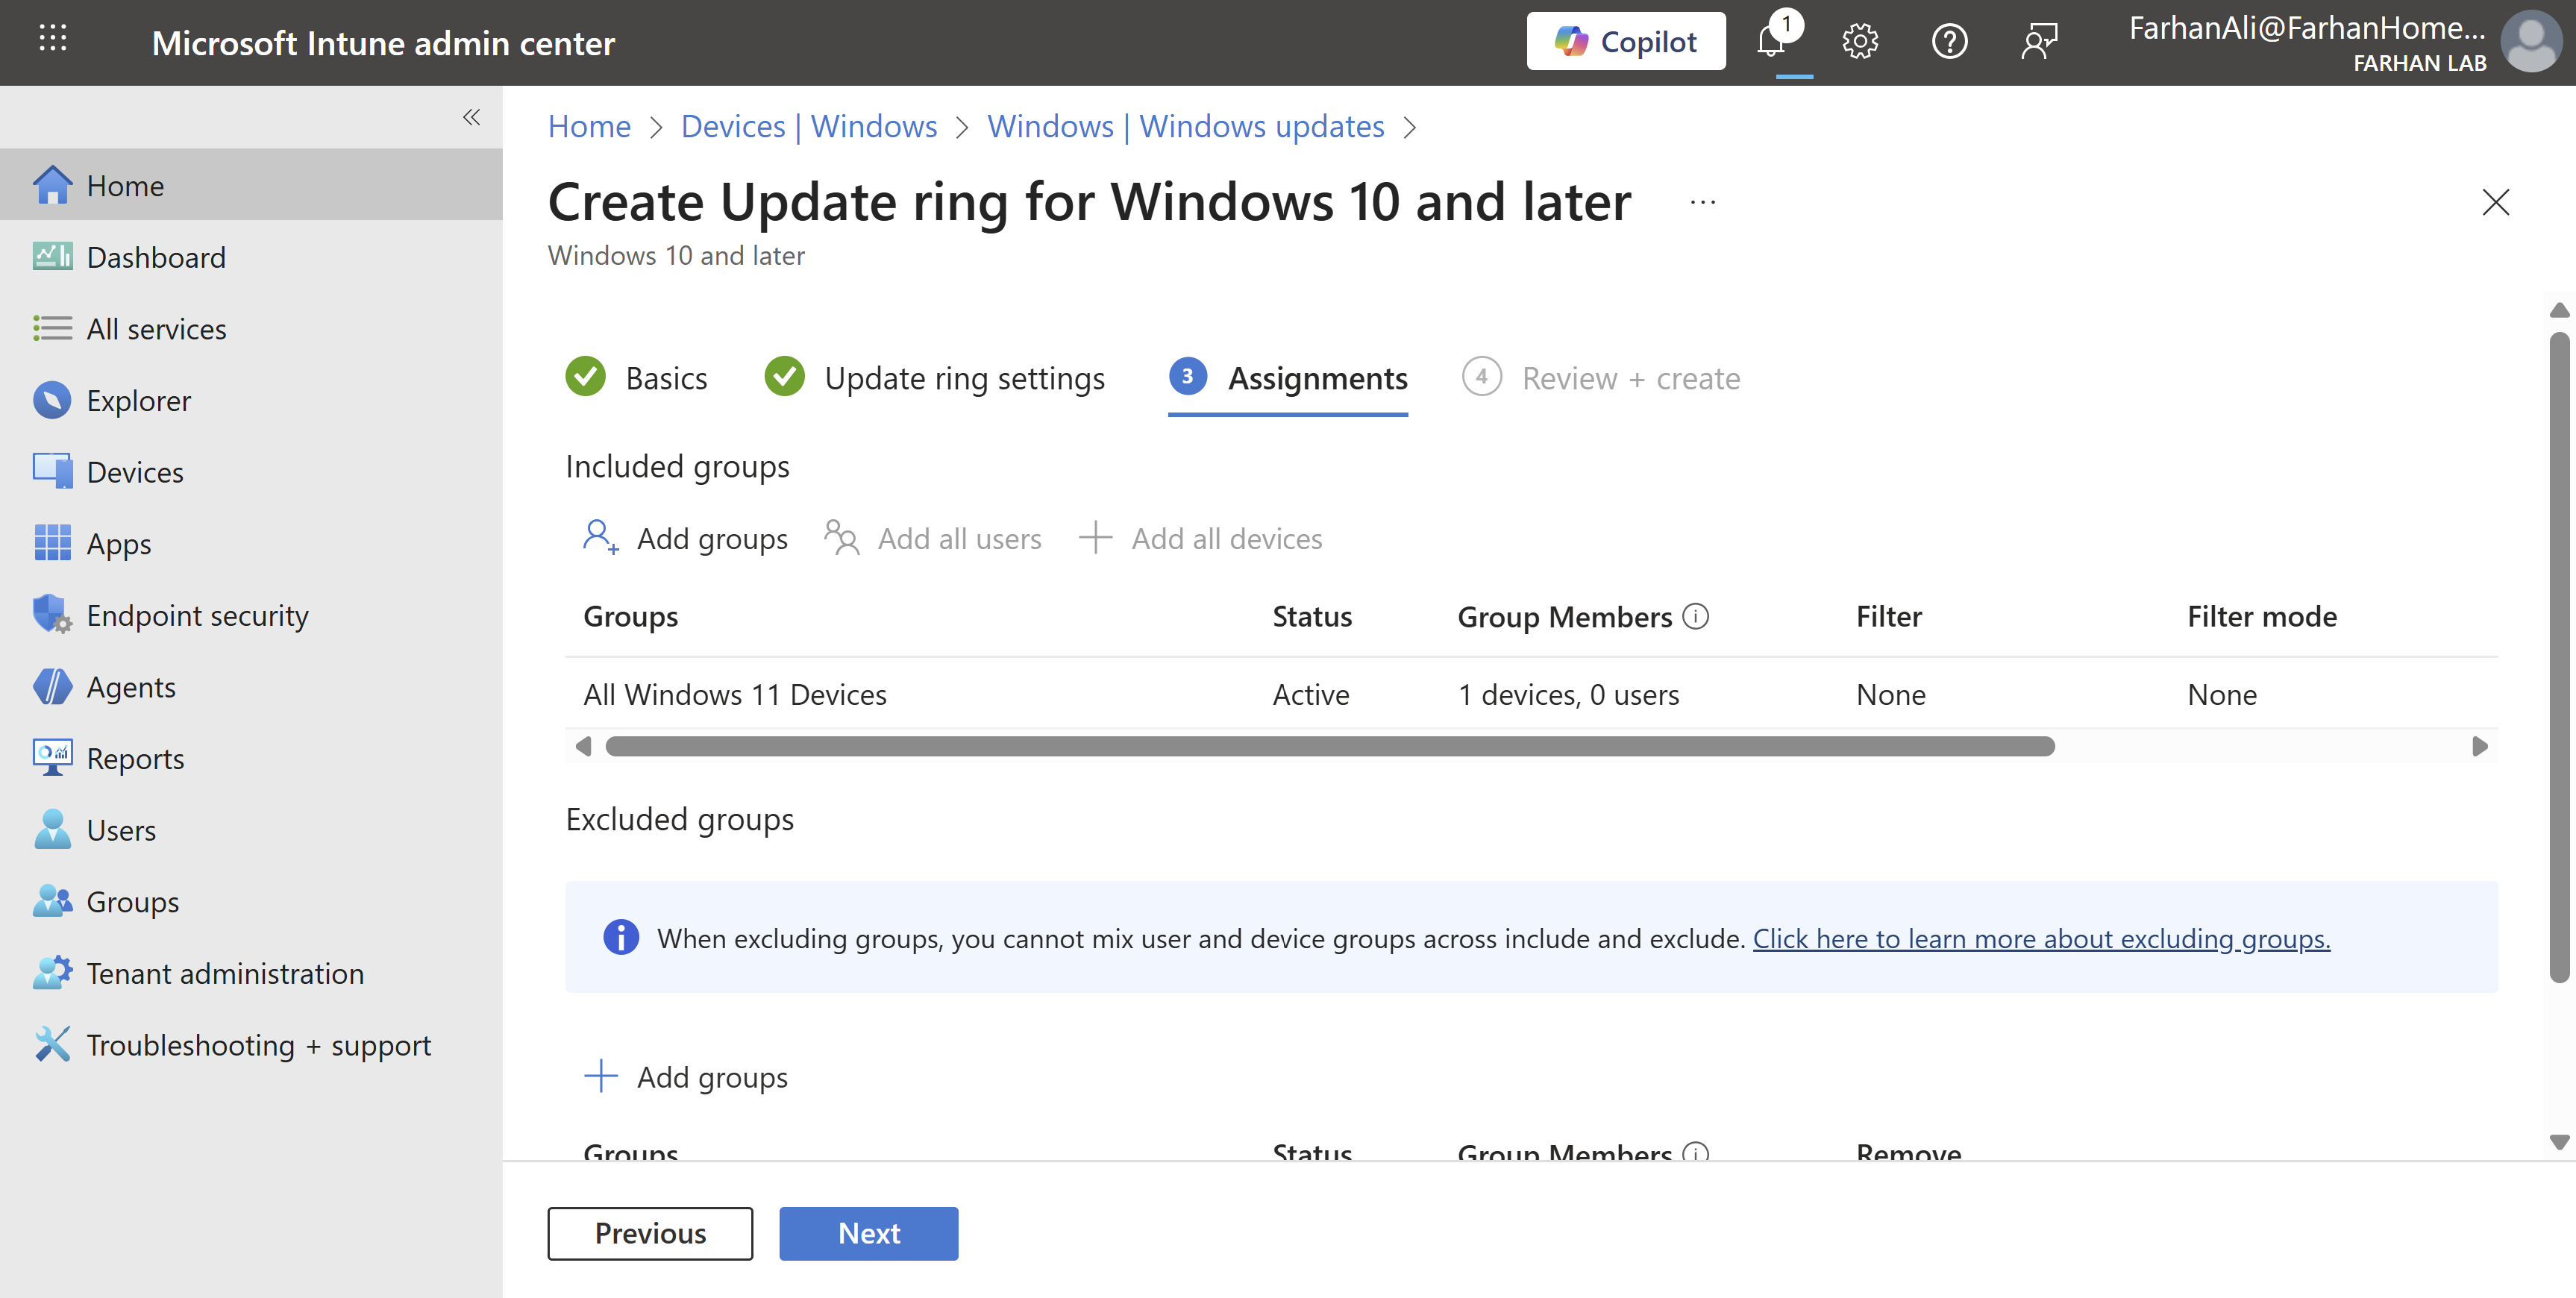Open the app launcher waffle icon
Viewport: 2576px width, 1298px height.
pos(52,39)
